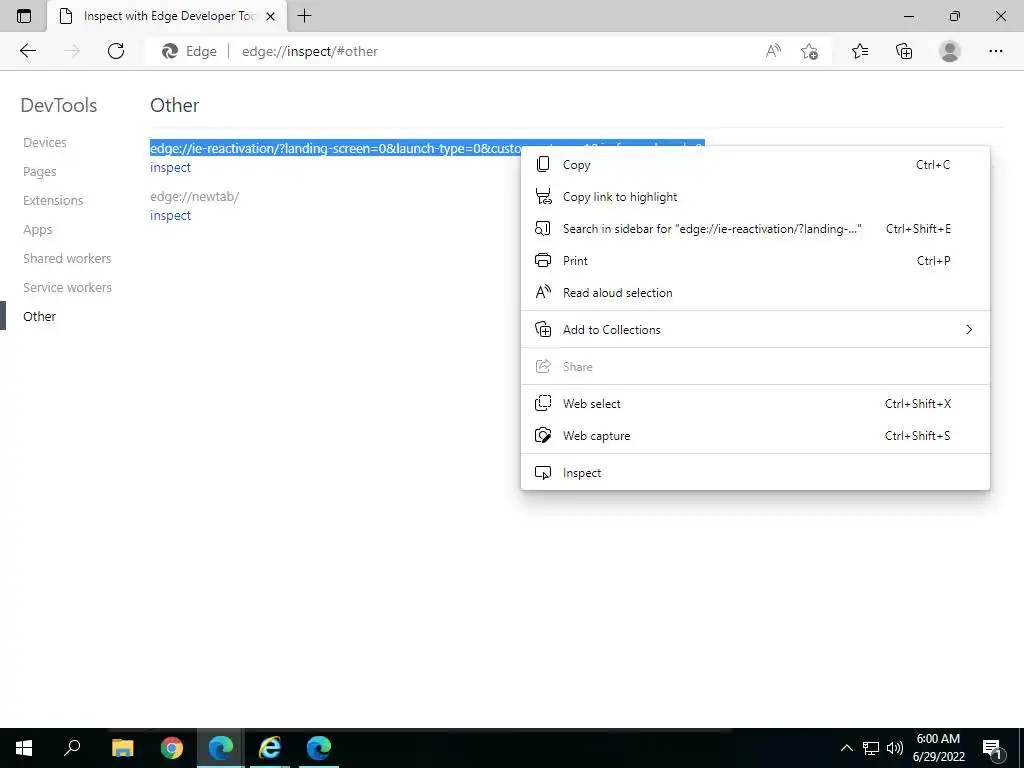
Task: Select Other in DevTools sidebar
Action: 39,316
